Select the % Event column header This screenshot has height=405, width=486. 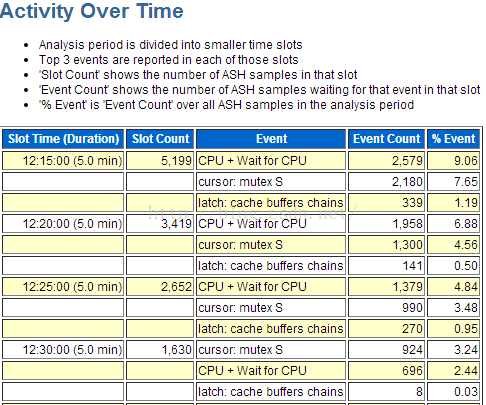click(454, 139)
